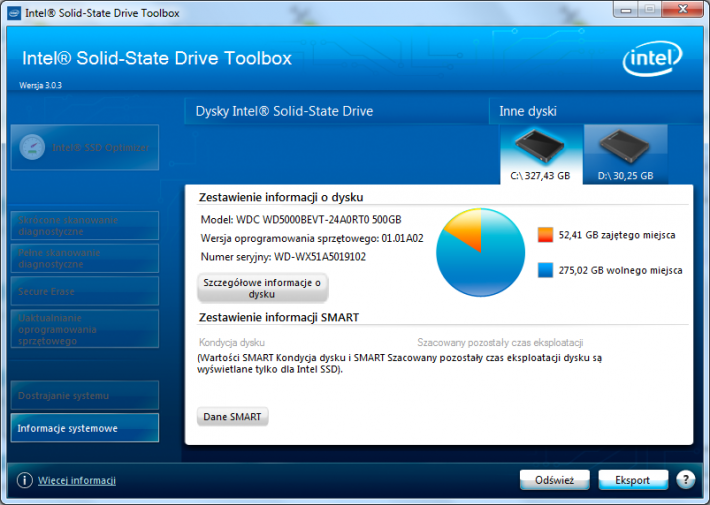This screenshot has height=505, width=710.
Task: Choose Skrócone skanowanie diagnostyczne
Action: click(x=85, y=226)
